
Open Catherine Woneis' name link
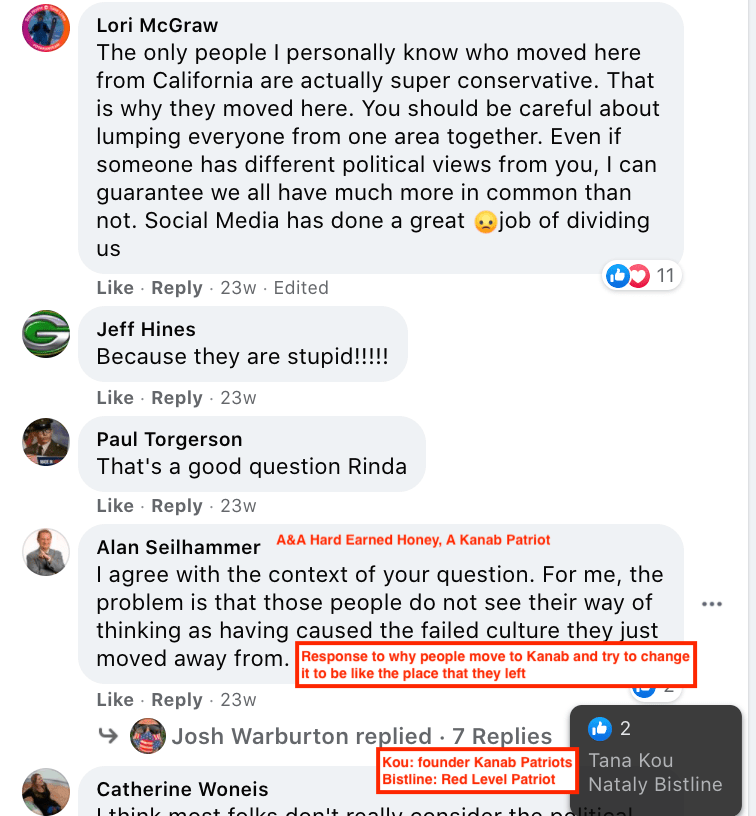coord(182,789)
